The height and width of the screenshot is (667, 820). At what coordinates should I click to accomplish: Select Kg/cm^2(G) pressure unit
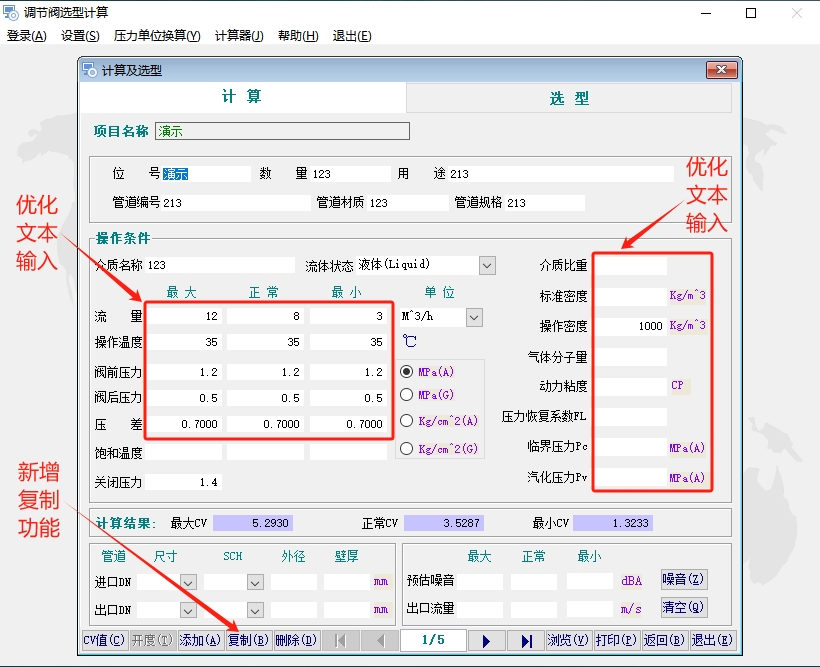[406, 448]
